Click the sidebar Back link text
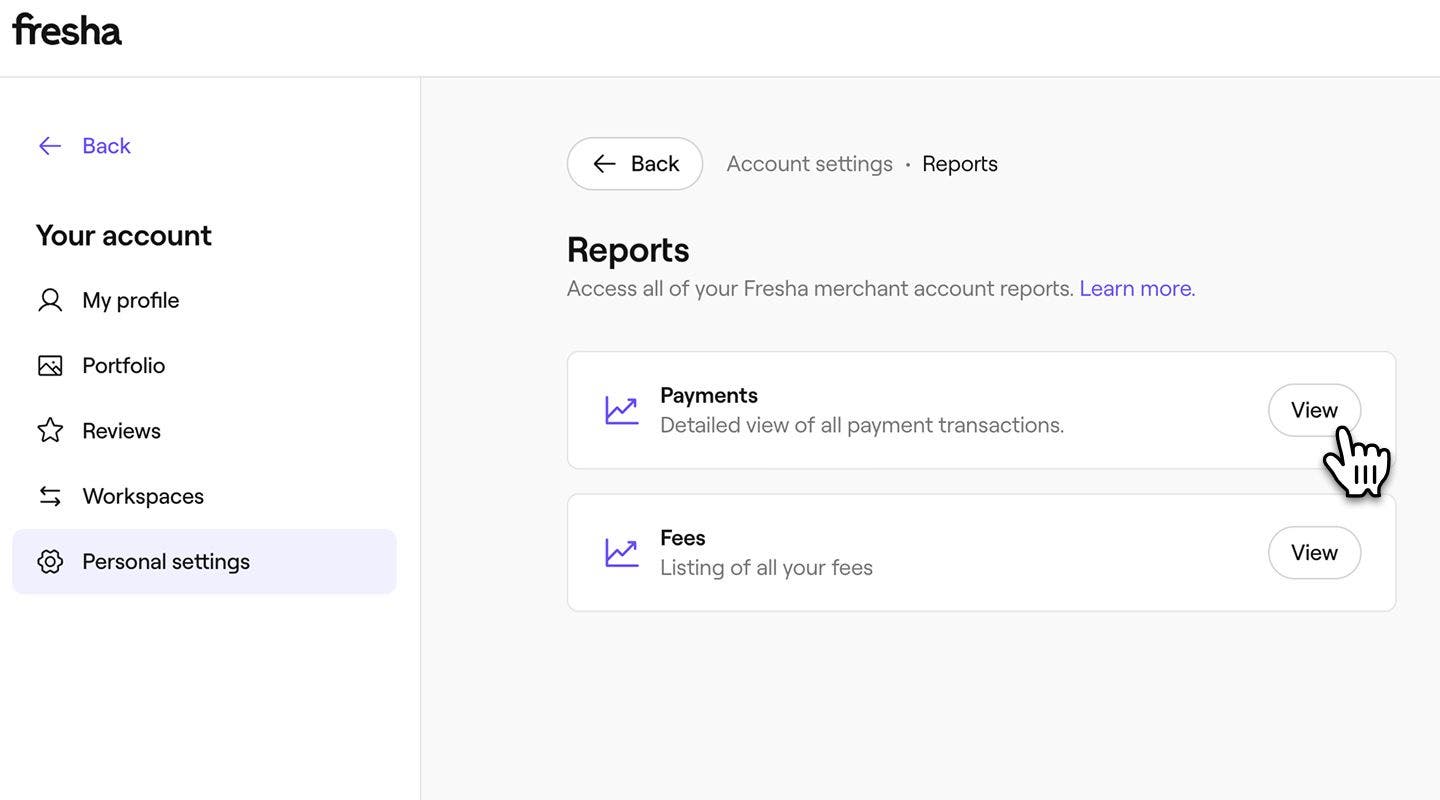1440x800 pixels. click(106, 146)
